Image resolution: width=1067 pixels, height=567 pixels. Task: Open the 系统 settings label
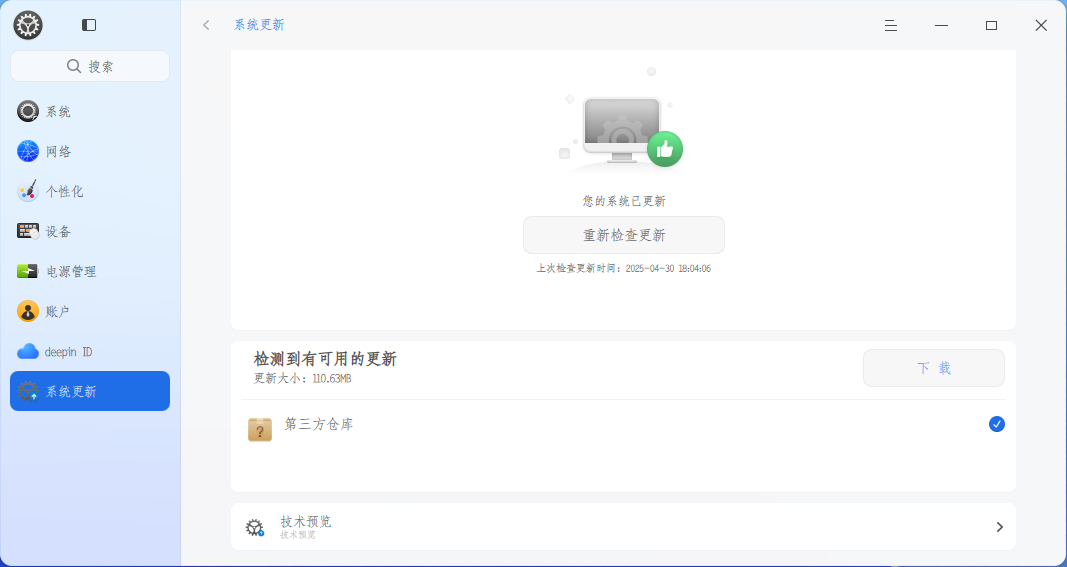58,112
